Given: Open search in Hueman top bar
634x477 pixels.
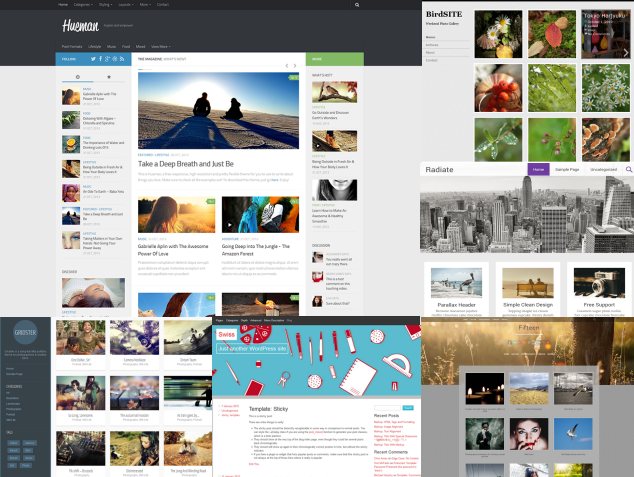Looking at the screenshot, I should tap(357, 5).
